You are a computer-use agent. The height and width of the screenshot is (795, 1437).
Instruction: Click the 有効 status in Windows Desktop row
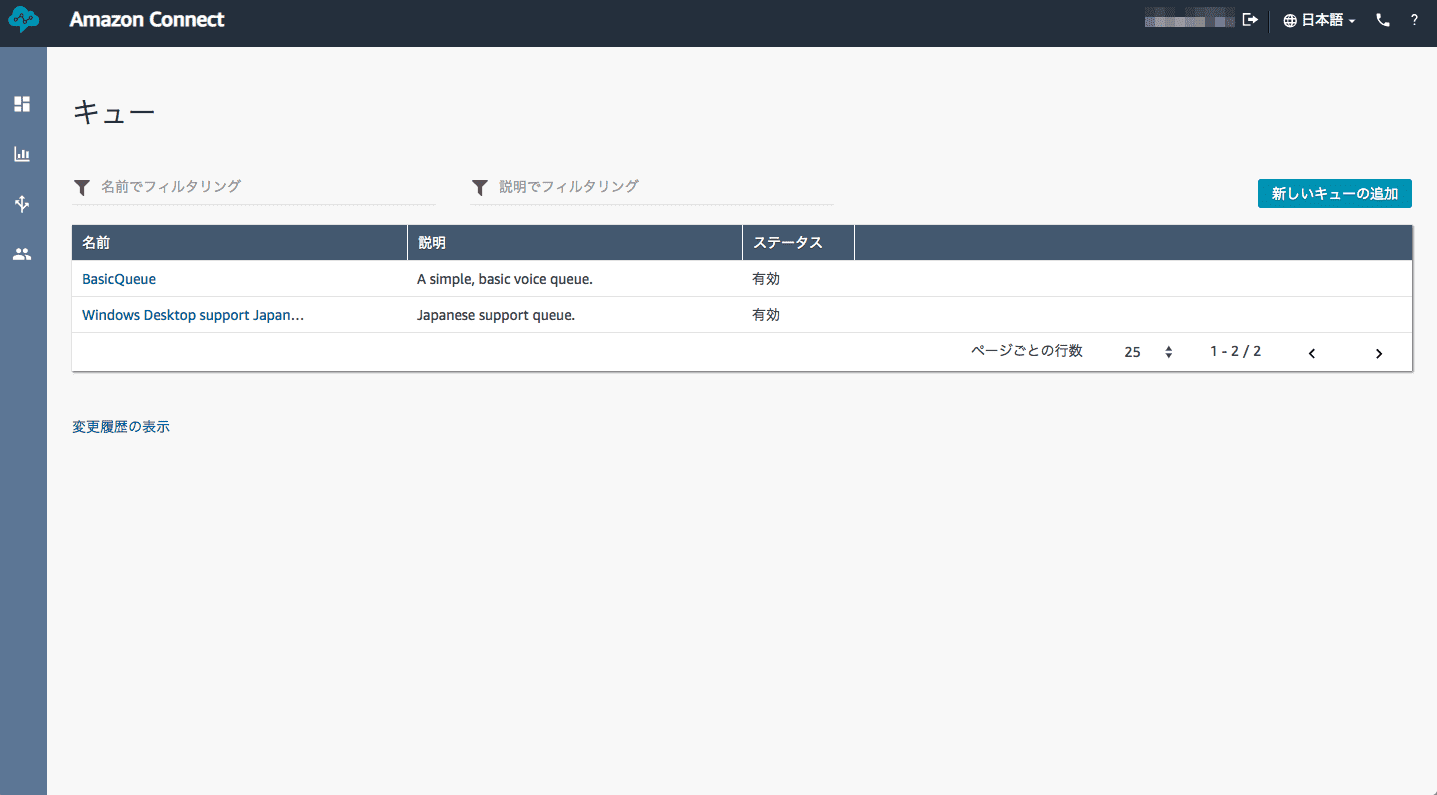click(766, 315)
